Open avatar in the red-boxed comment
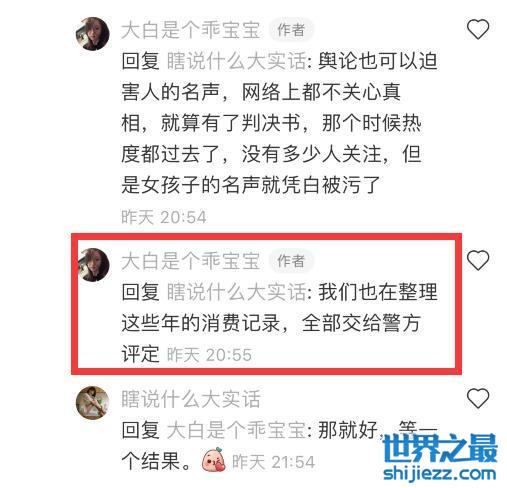 click(x=93, y=265)
